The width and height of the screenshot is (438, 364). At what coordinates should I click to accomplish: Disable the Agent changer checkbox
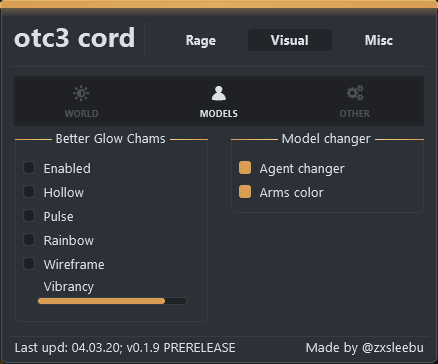point(245,168)
